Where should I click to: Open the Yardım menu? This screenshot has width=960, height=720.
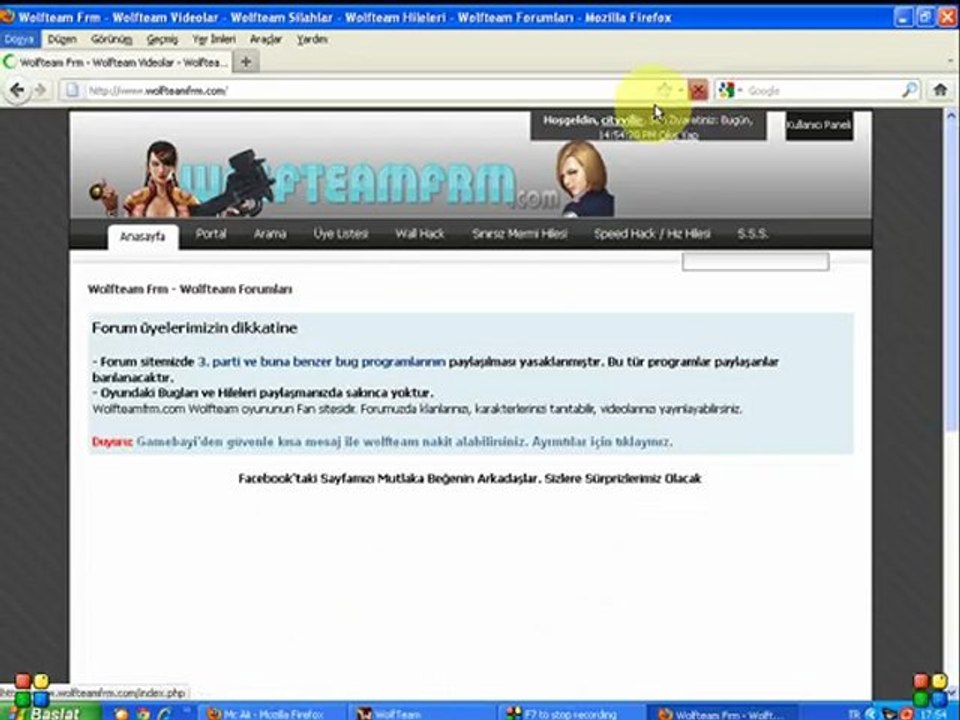312,39
